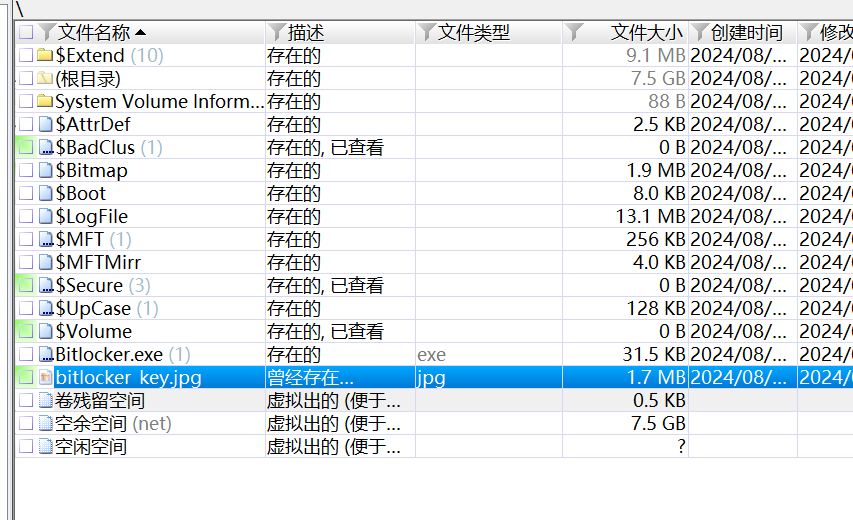Click the $Extend folder icon
This screenshot has height=520, width=853.
pyautogui.click(x=45, y=55)
